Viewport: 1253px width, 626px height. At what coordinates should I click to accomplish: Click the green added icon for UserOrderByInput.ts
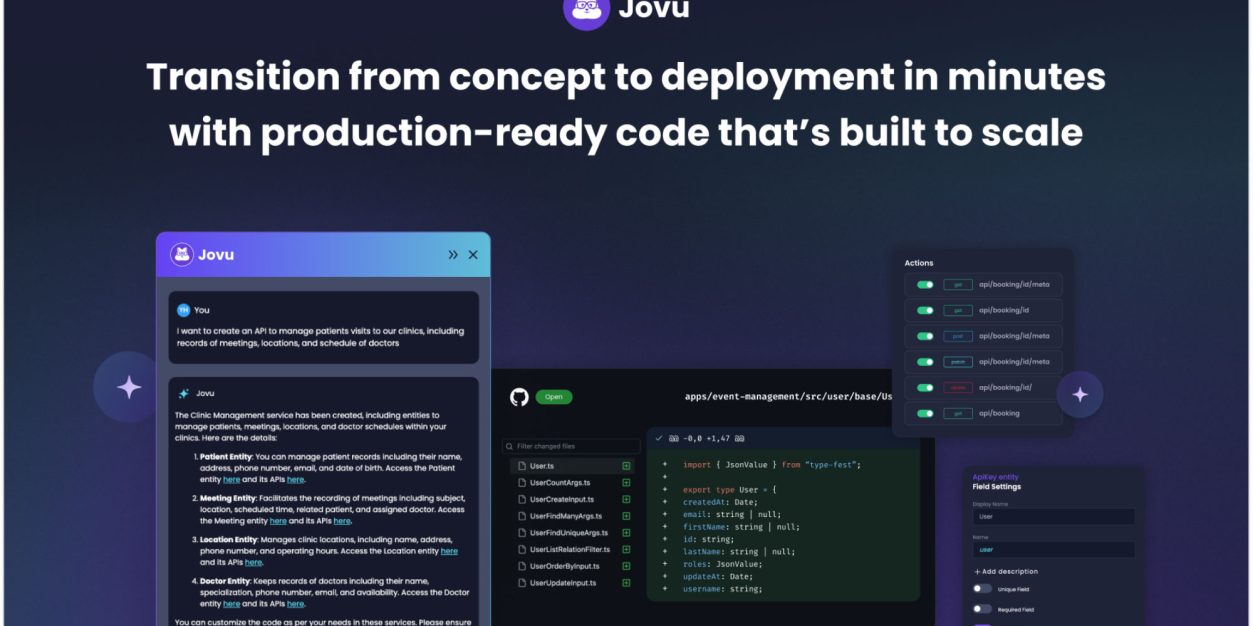[627, 566]
